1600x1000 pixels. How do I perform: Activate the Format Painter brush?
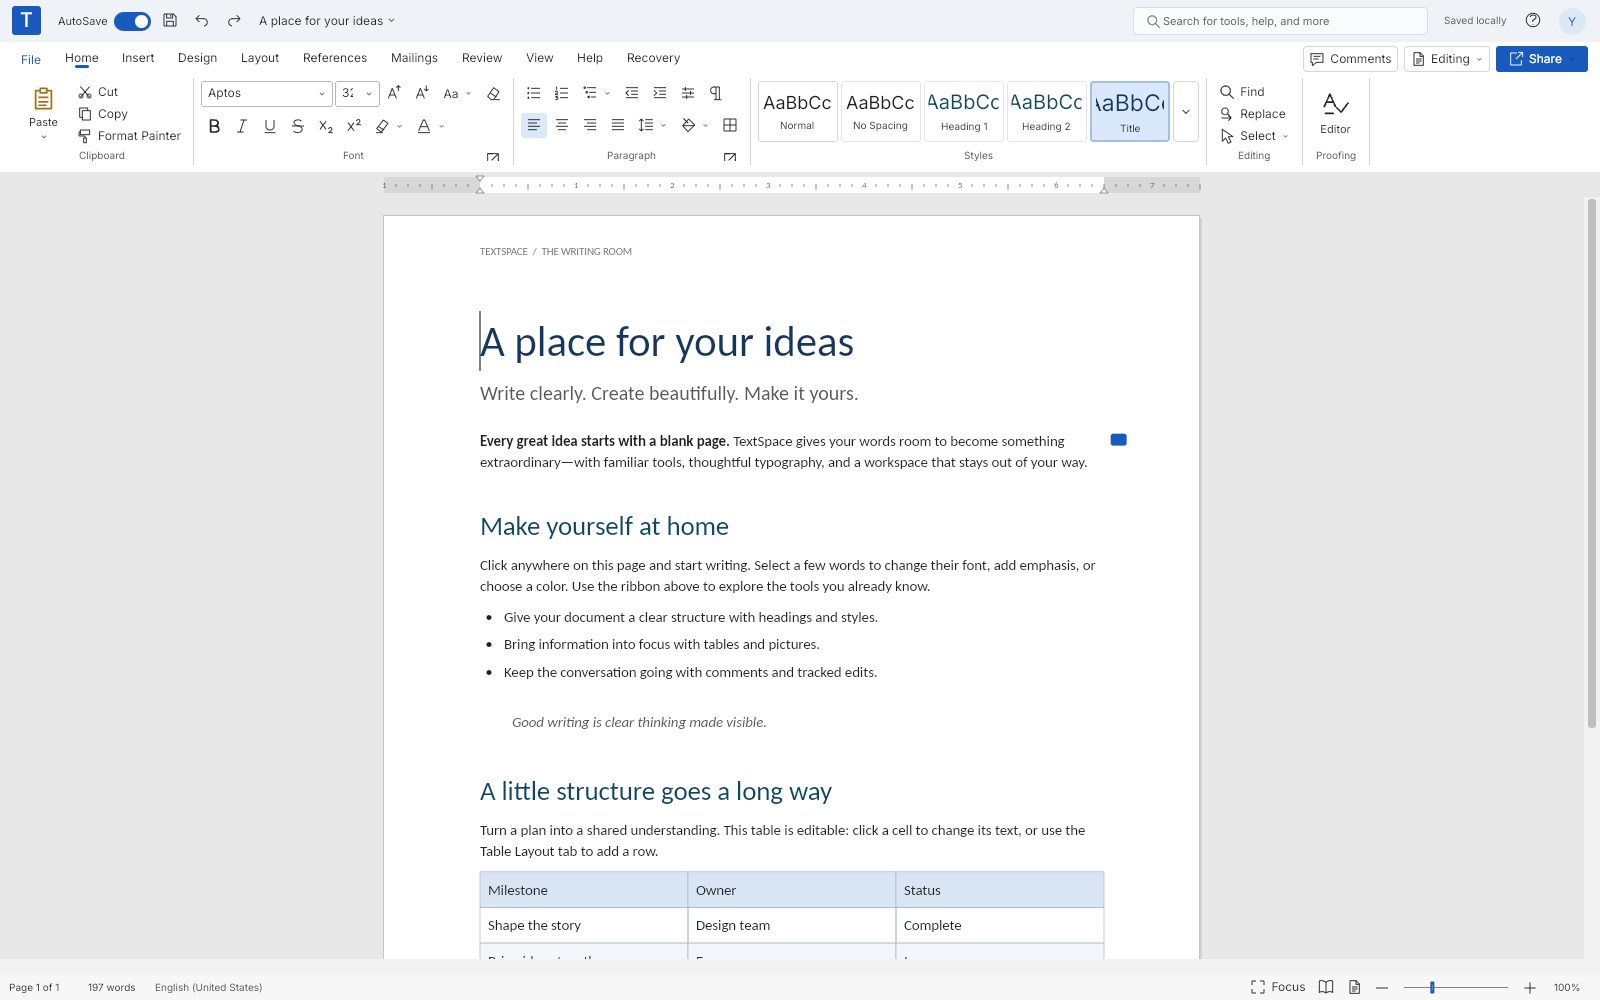coord(85,136)
